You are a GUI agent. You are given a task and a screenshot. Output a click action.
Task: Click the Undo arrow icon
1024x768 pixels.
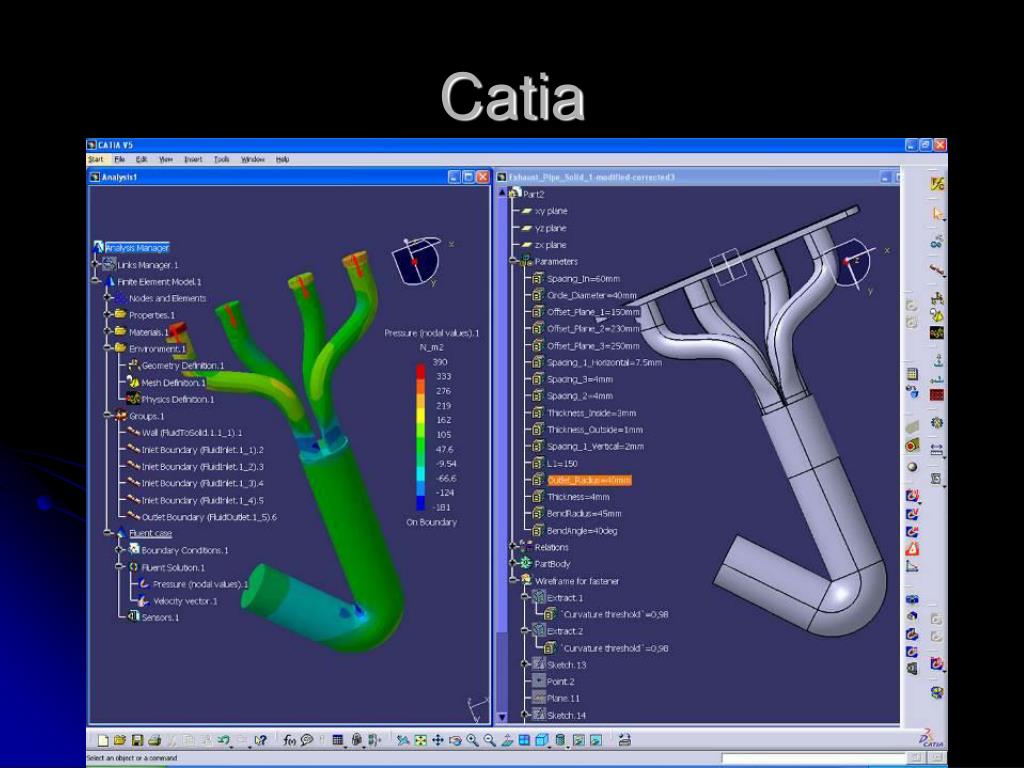click(223, 739)
